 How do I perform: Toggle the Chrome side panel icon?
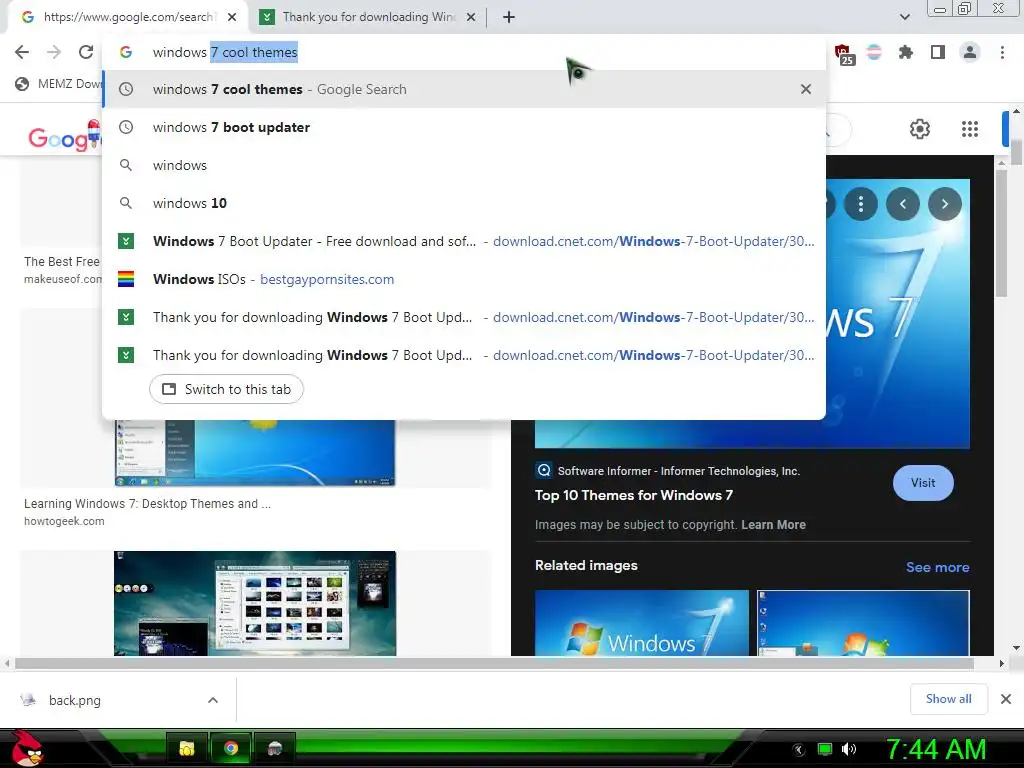click(938, 52)
